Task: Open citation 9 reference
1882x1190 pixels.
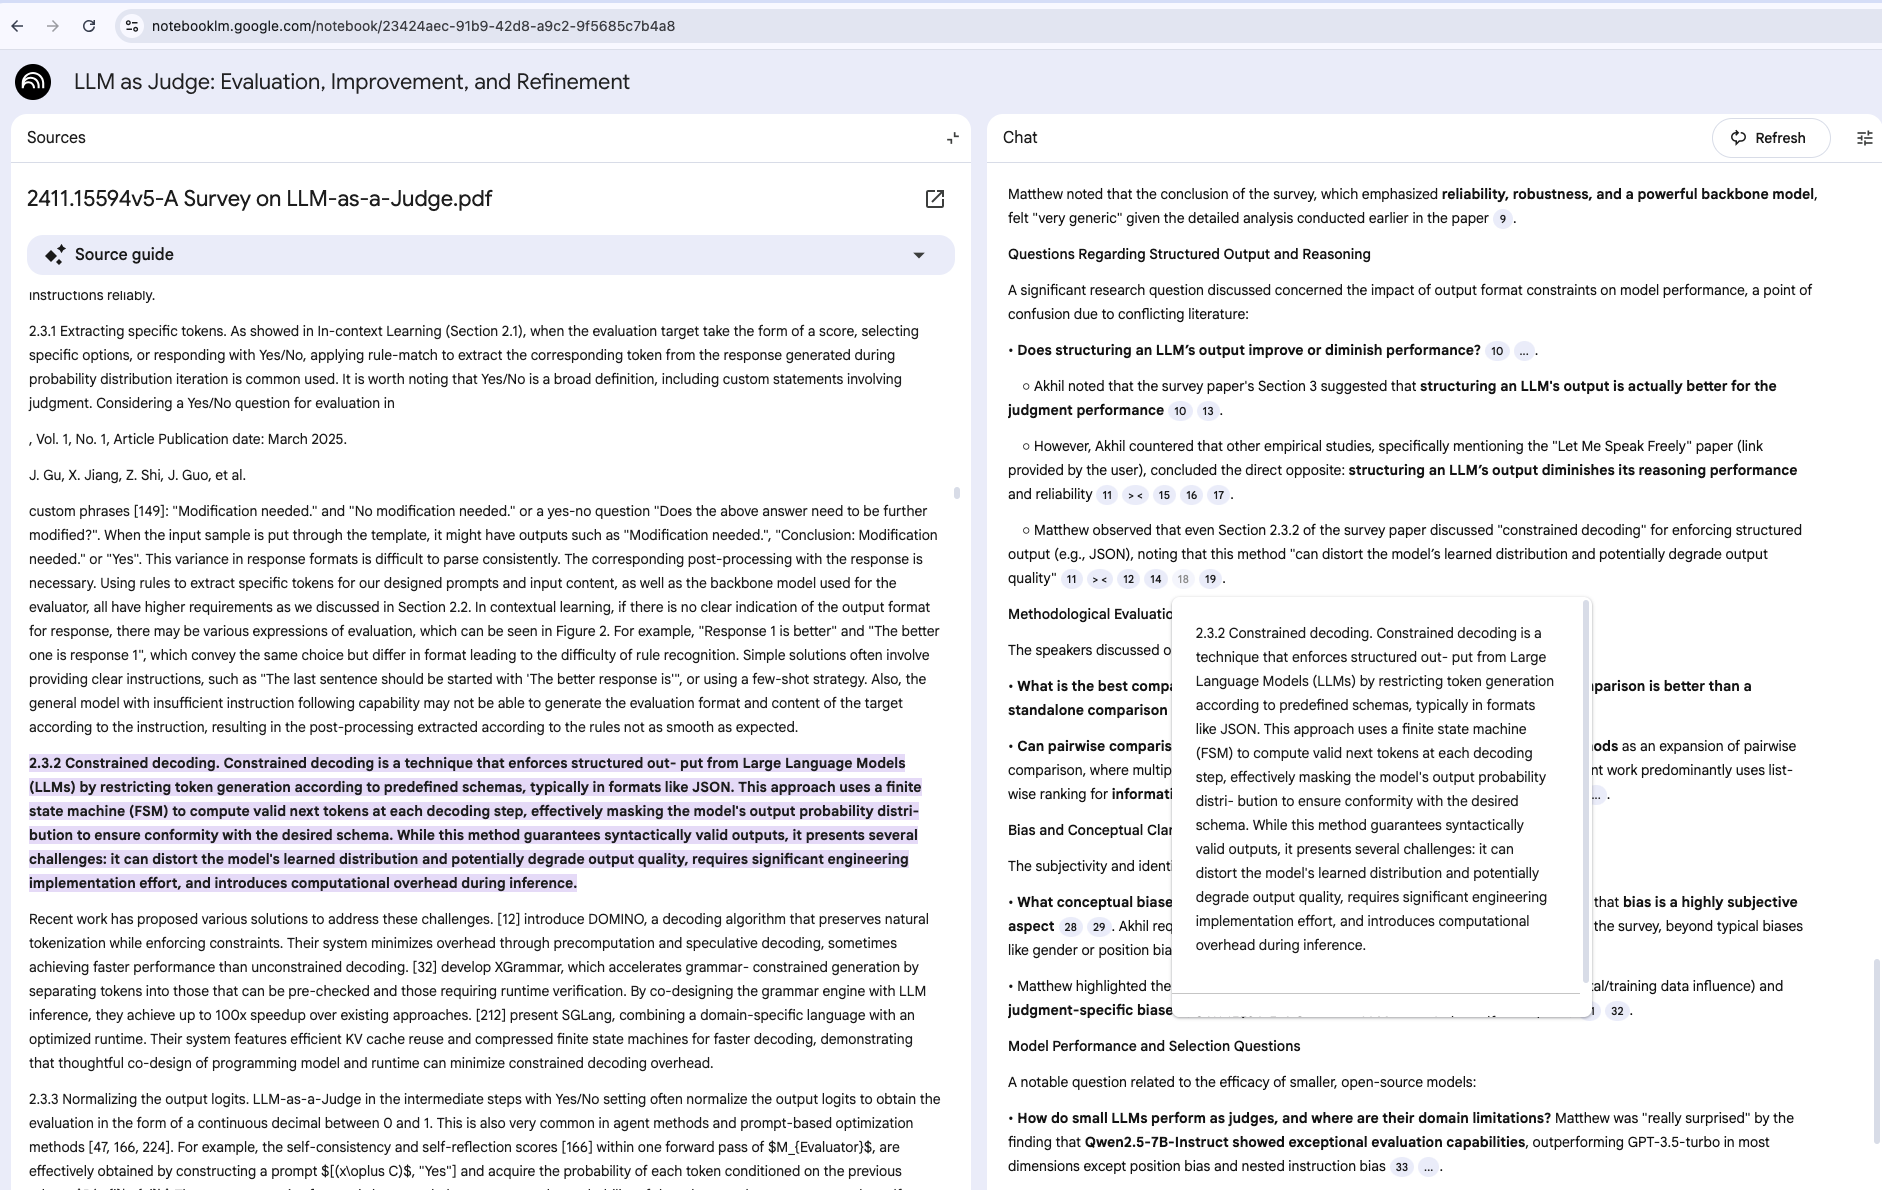Action: click(1502, 219)
